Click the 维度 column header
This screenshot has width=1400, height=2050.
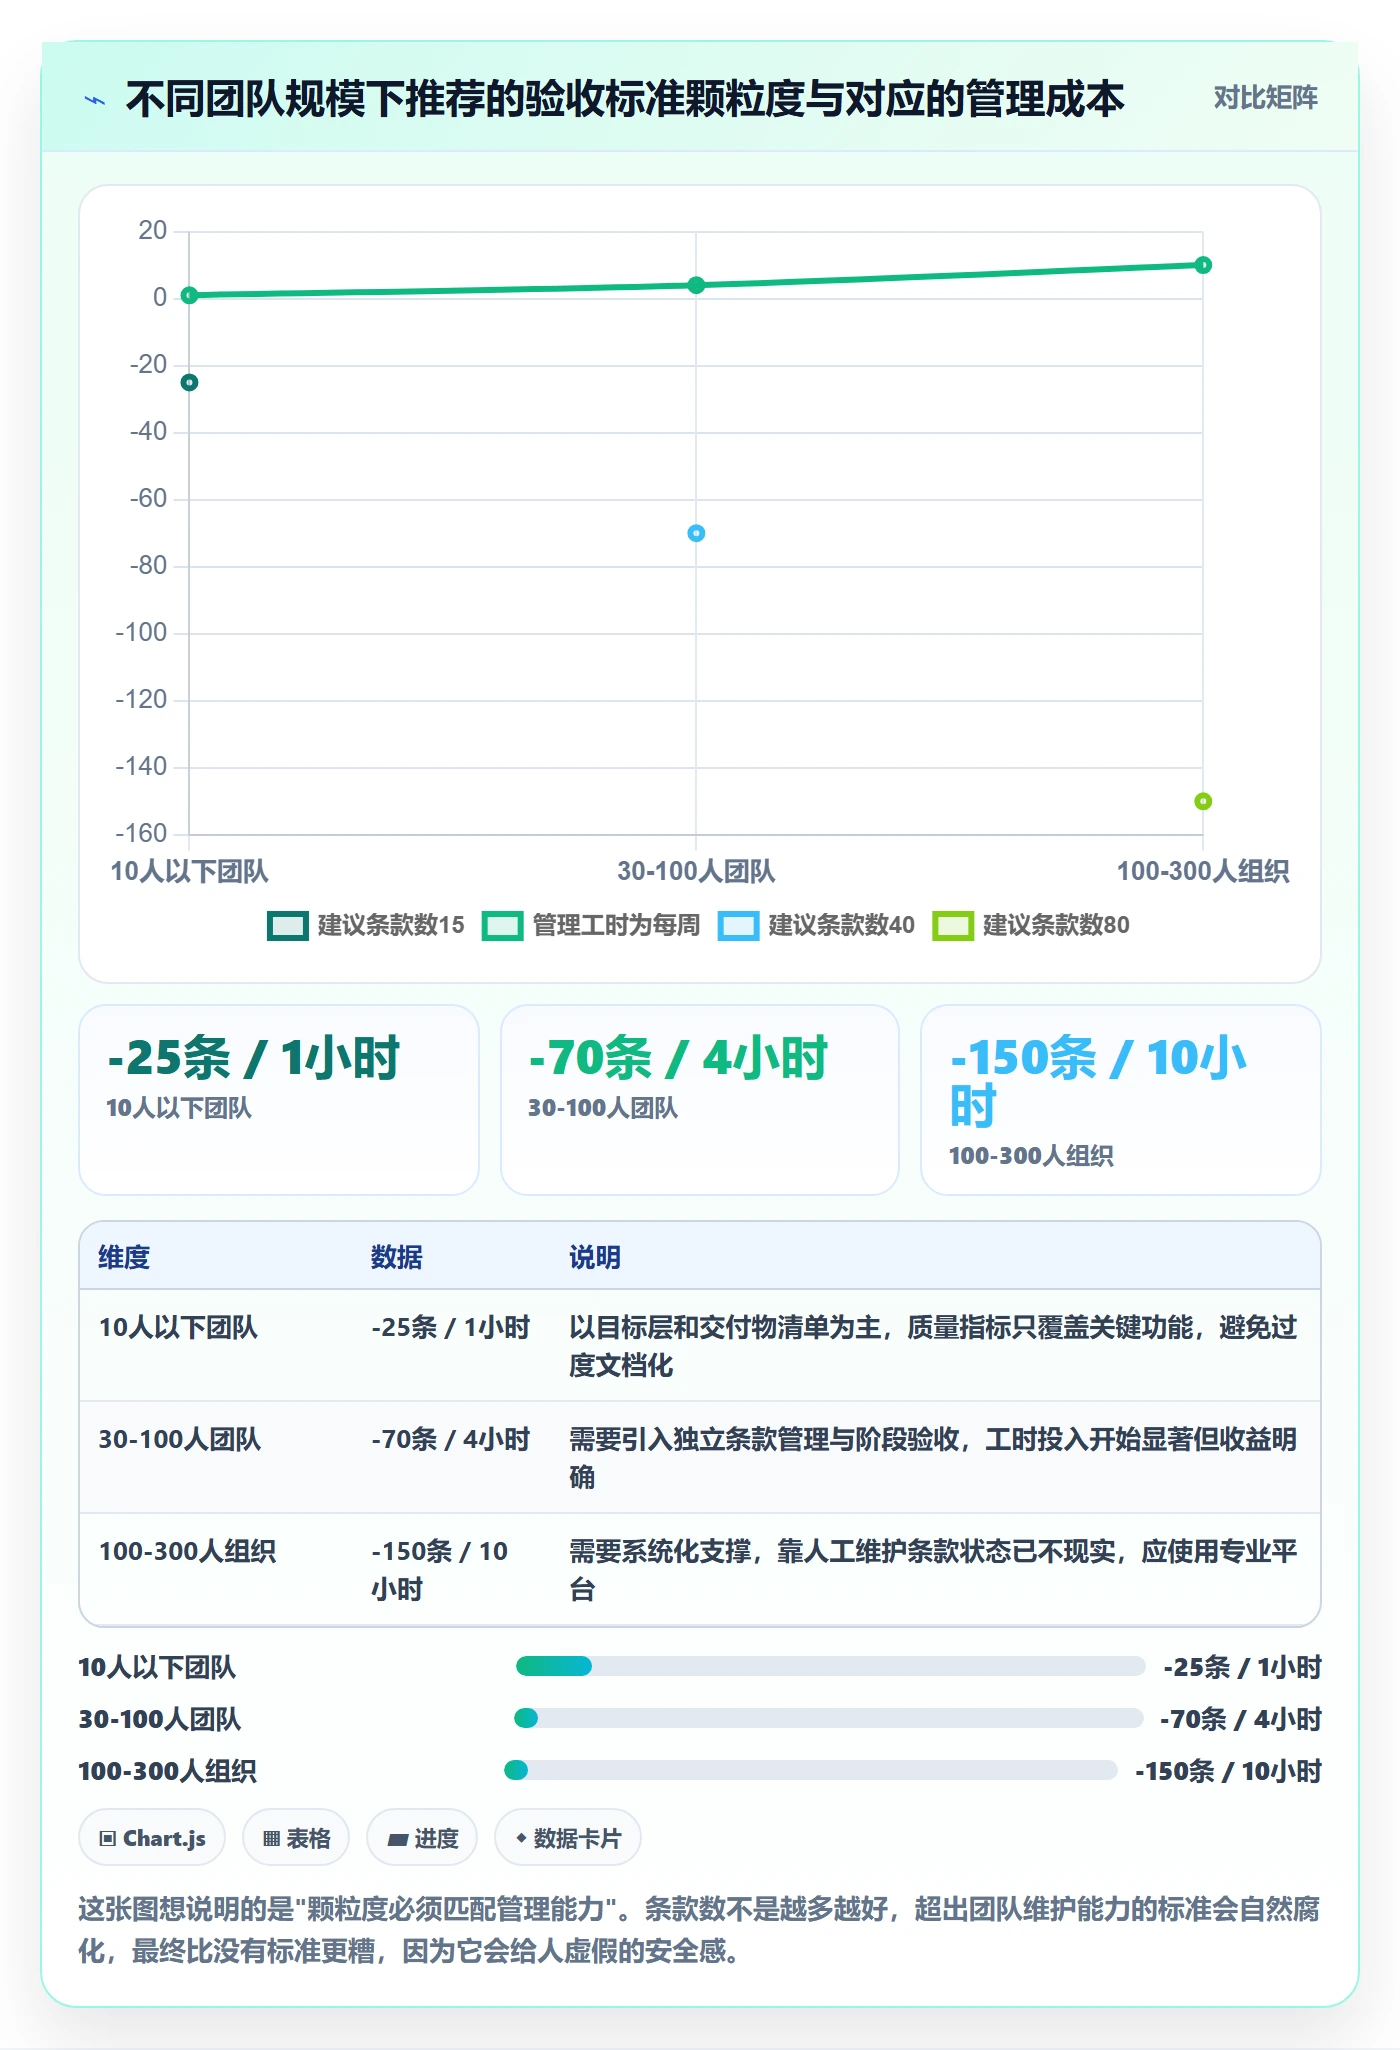click(x=124, y=1257)
